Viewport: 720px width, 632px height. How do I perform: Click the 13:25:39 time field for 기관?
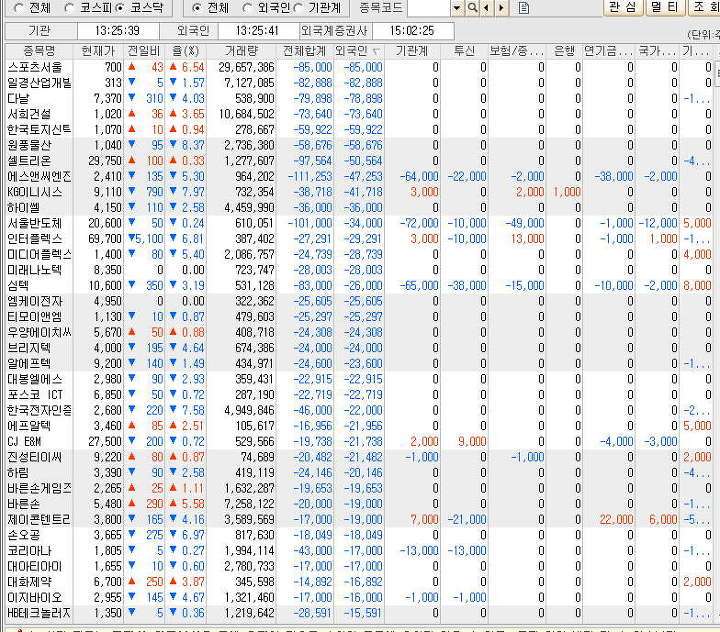118,31
